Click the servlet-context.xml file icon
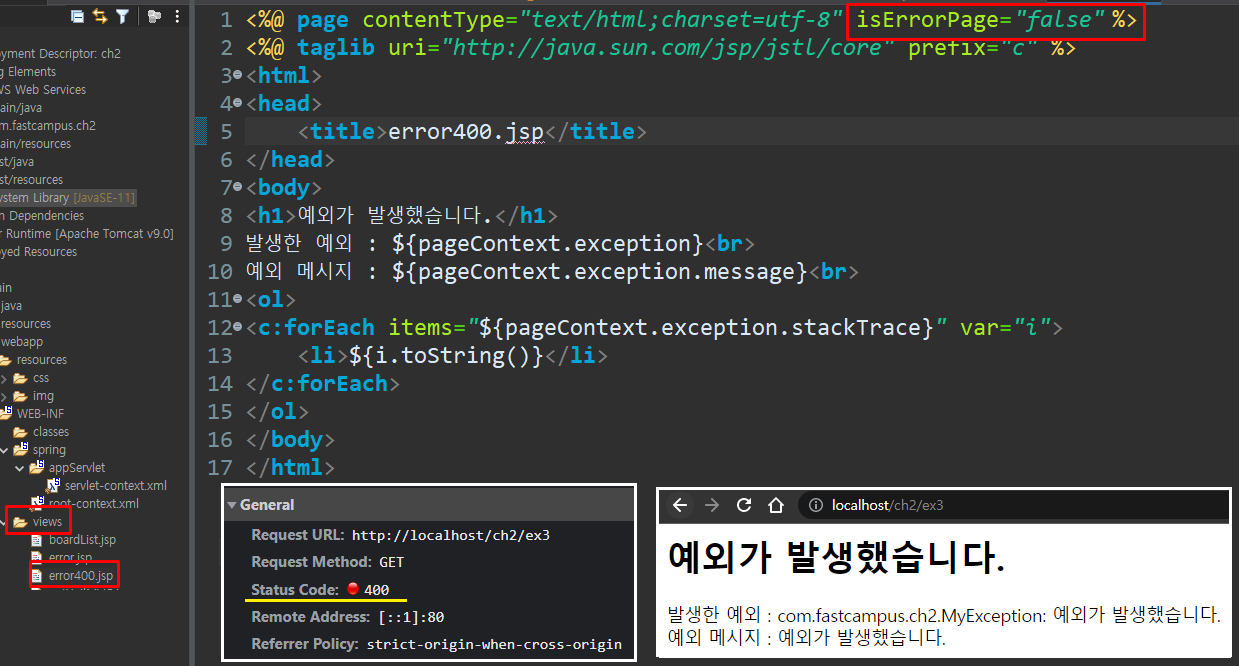 click(53, 485)
